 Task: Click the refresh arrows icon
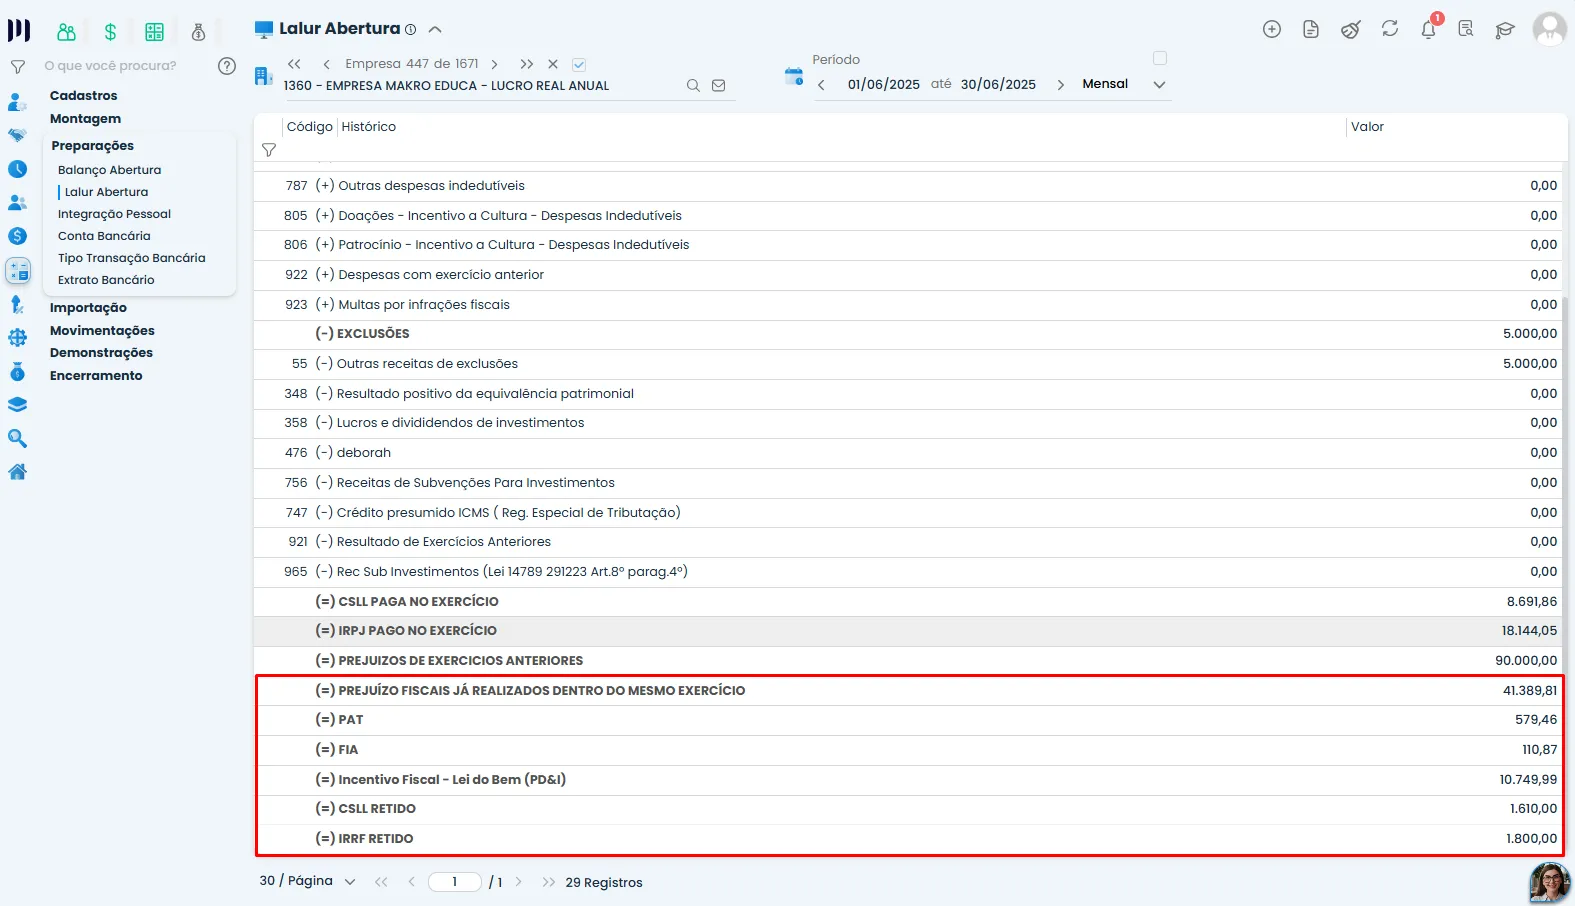1390,29
